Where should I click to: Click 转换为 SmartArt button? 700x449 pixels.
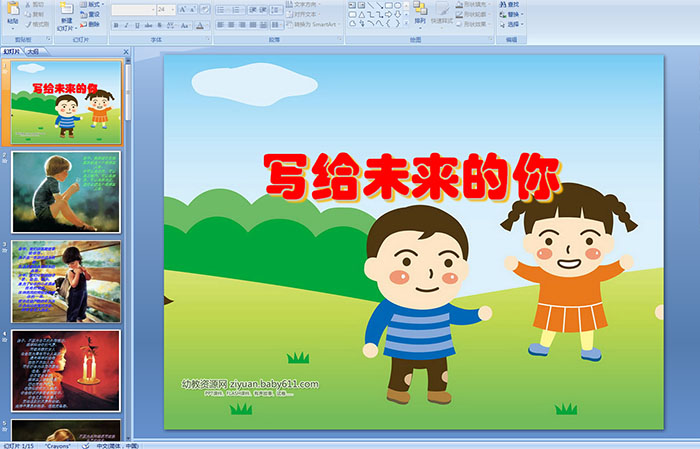click(312, 24)
